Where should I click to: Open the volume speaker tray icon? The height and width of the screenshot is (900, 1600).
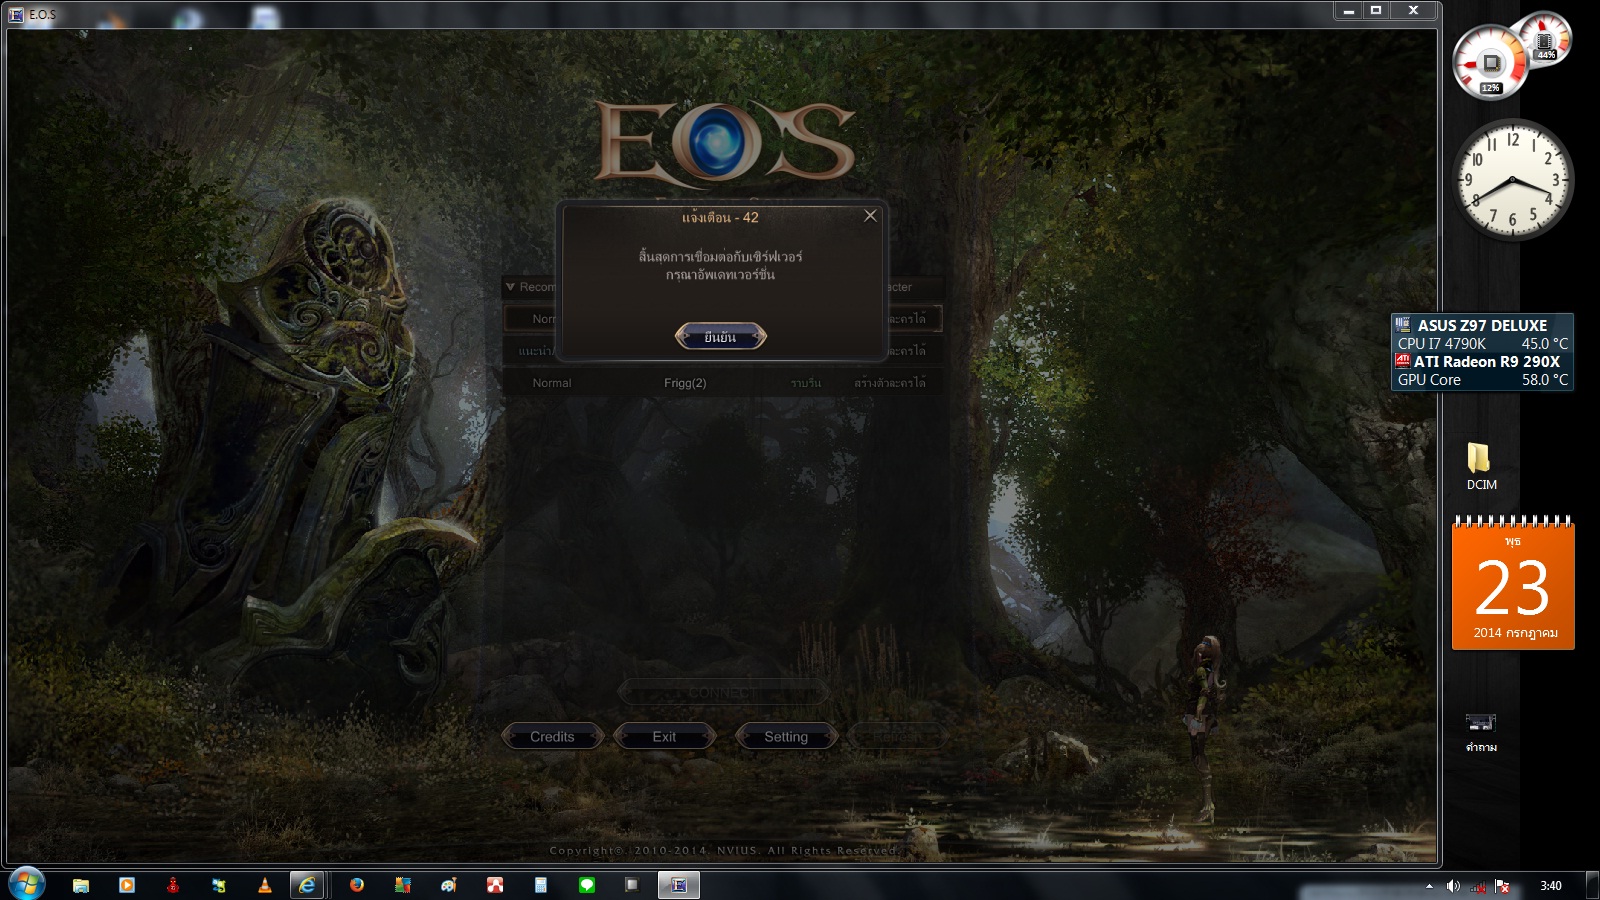[1453, 886]
